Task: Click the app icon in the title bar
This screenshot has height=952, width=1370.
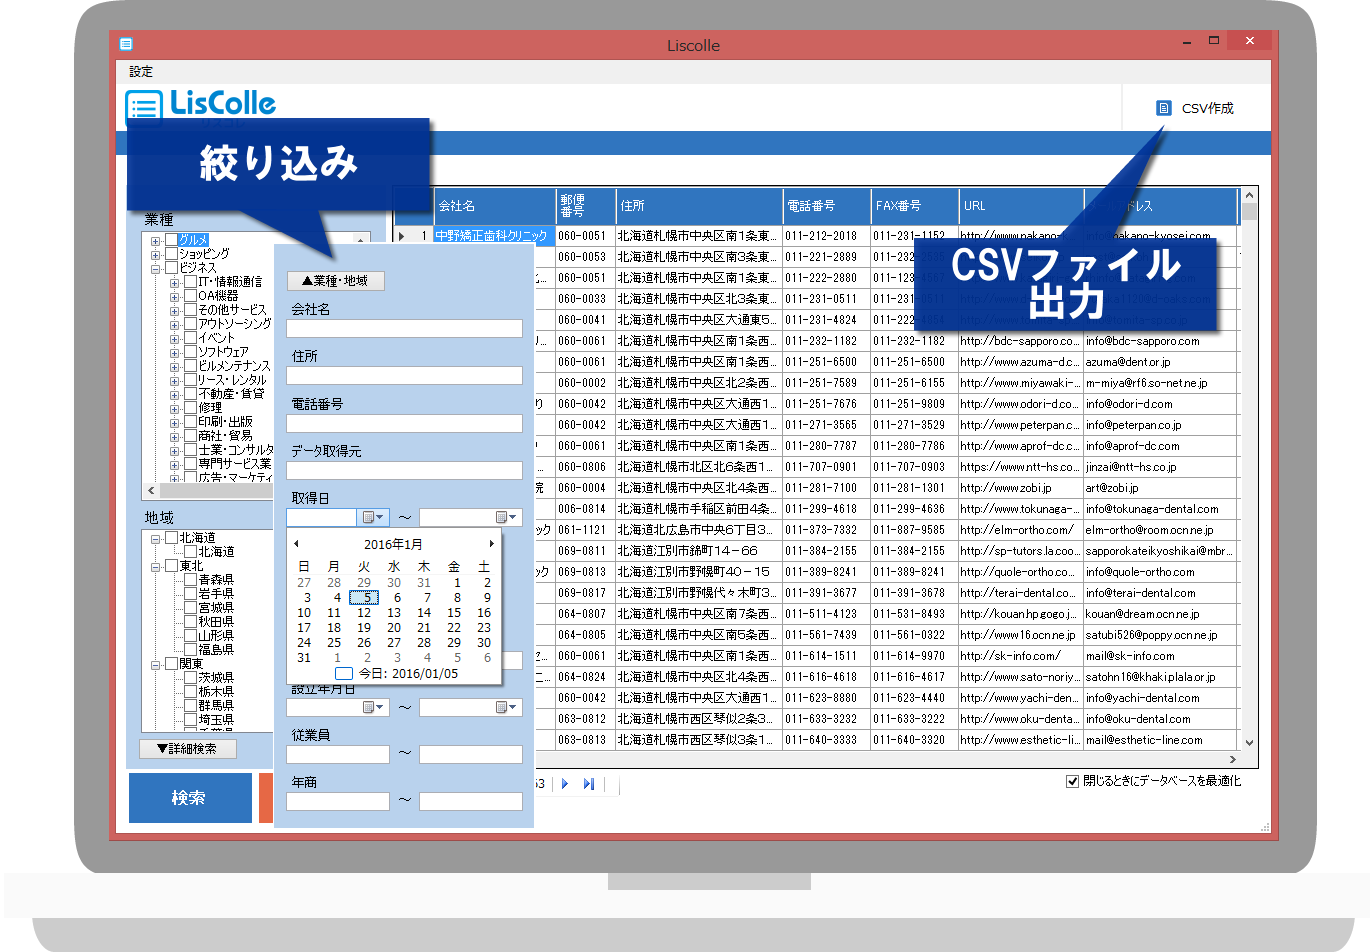Action: [126, 45]
